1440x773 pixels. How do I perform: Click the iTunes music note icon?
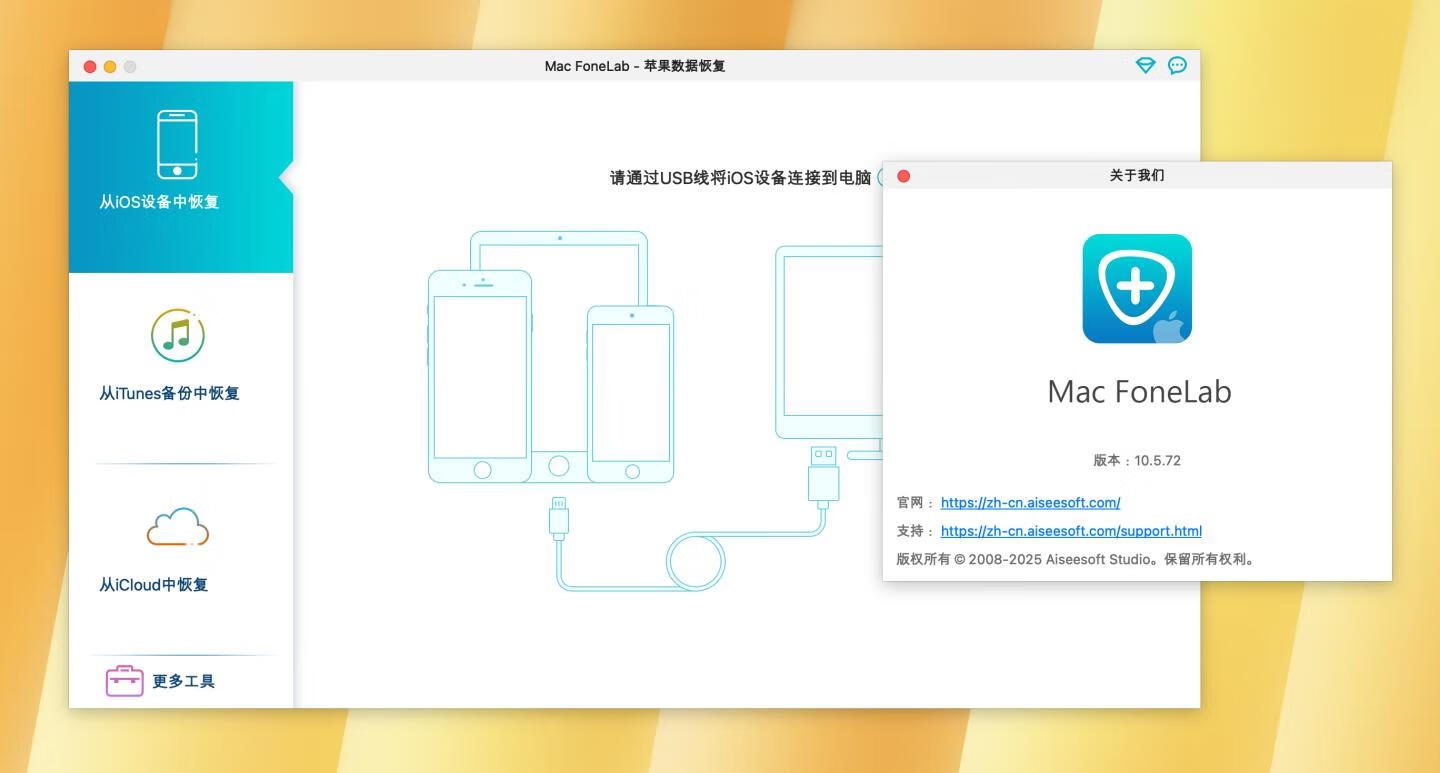pos(178,336)
